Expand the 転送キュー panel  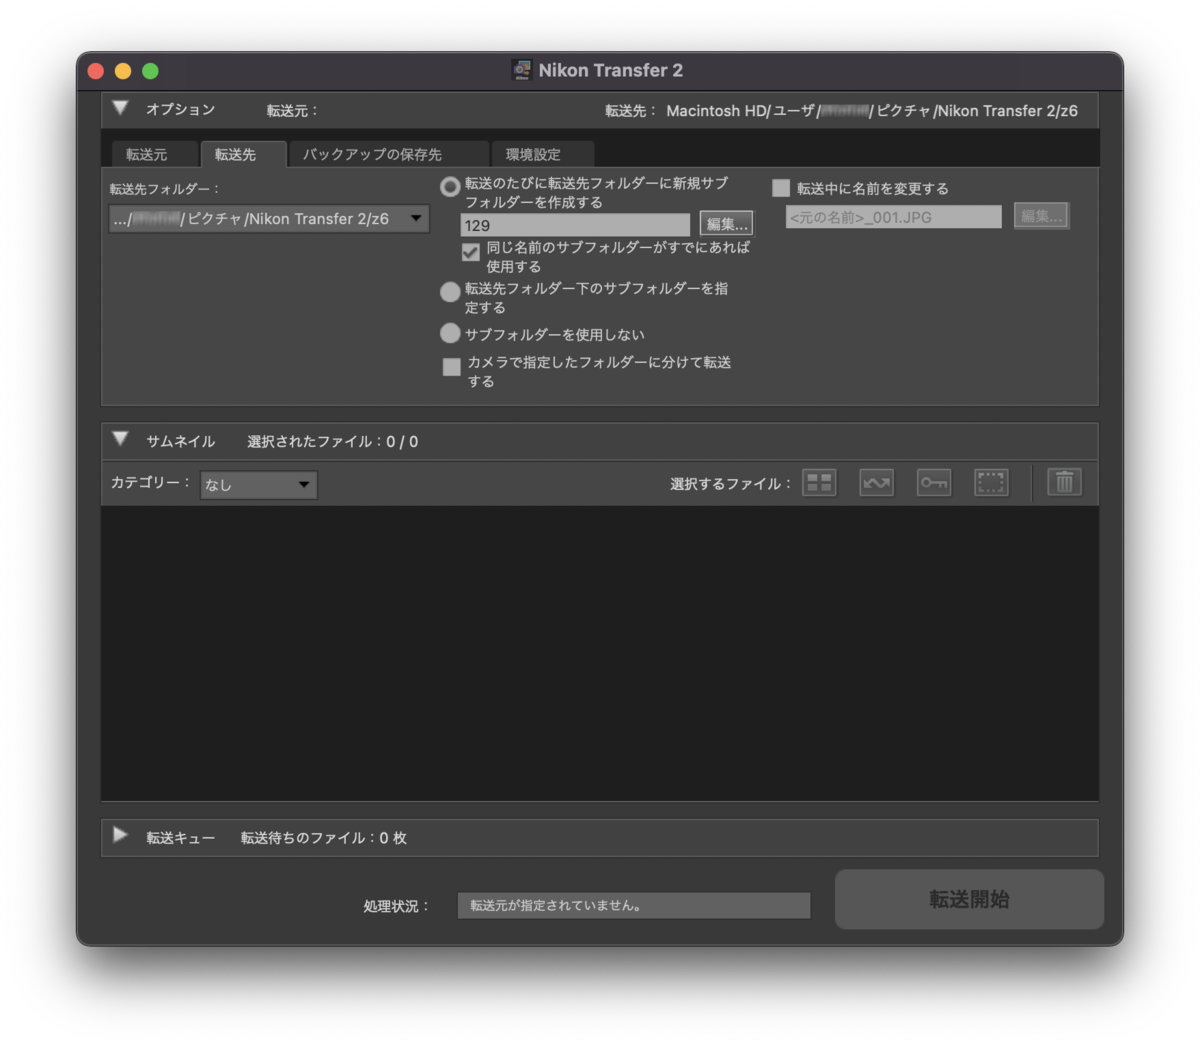click(x=120, y=835)
